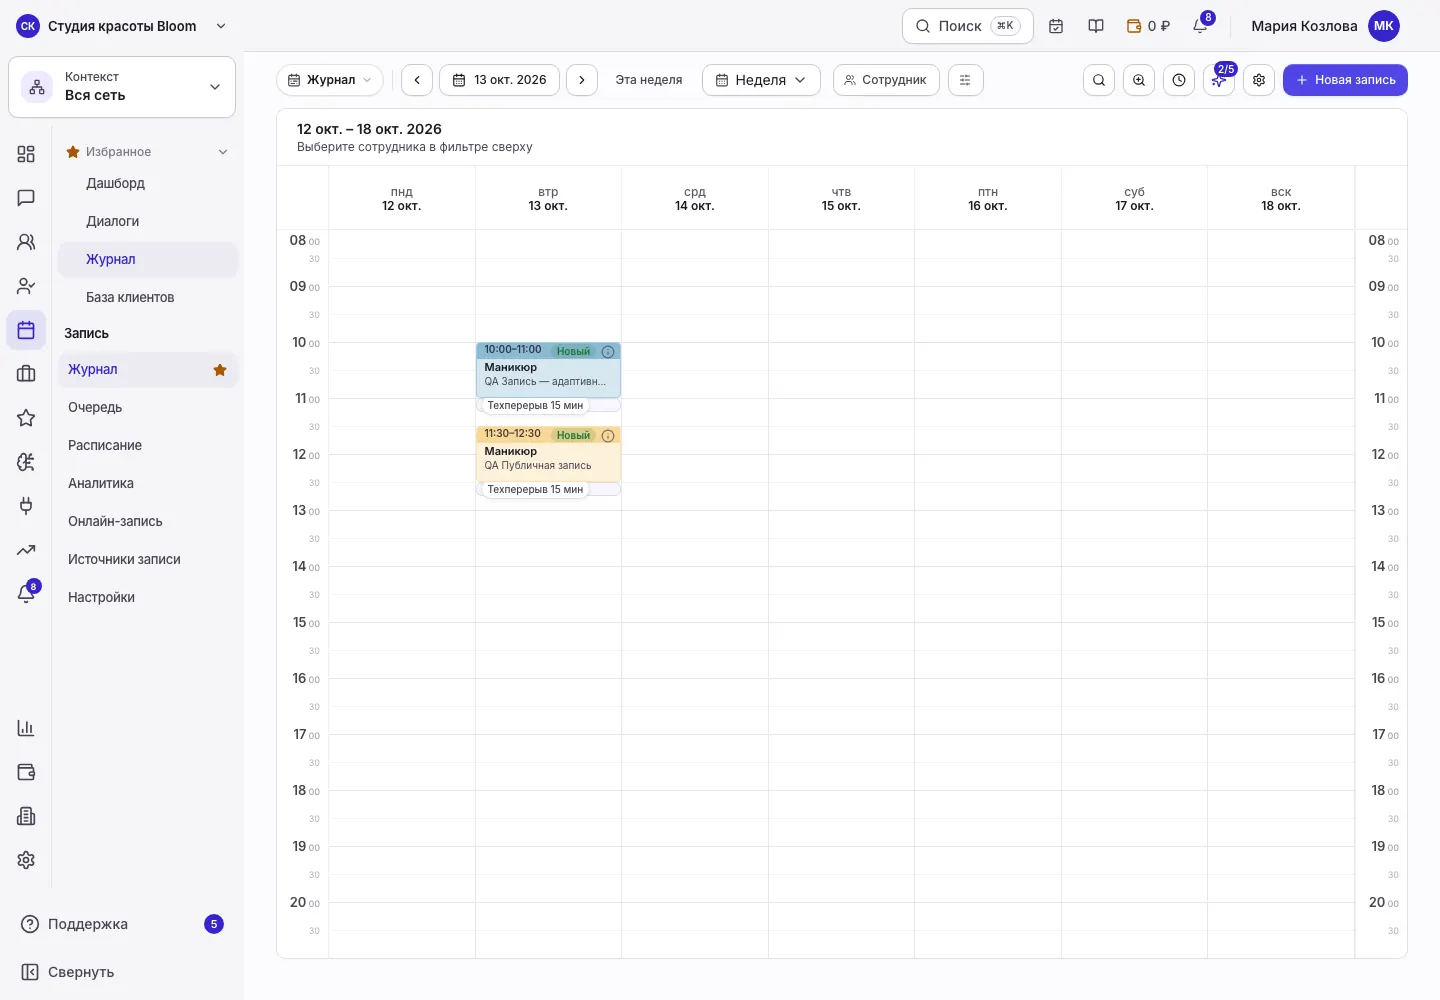
Task: Click the Новая запись button
Action: [1345, 80]
